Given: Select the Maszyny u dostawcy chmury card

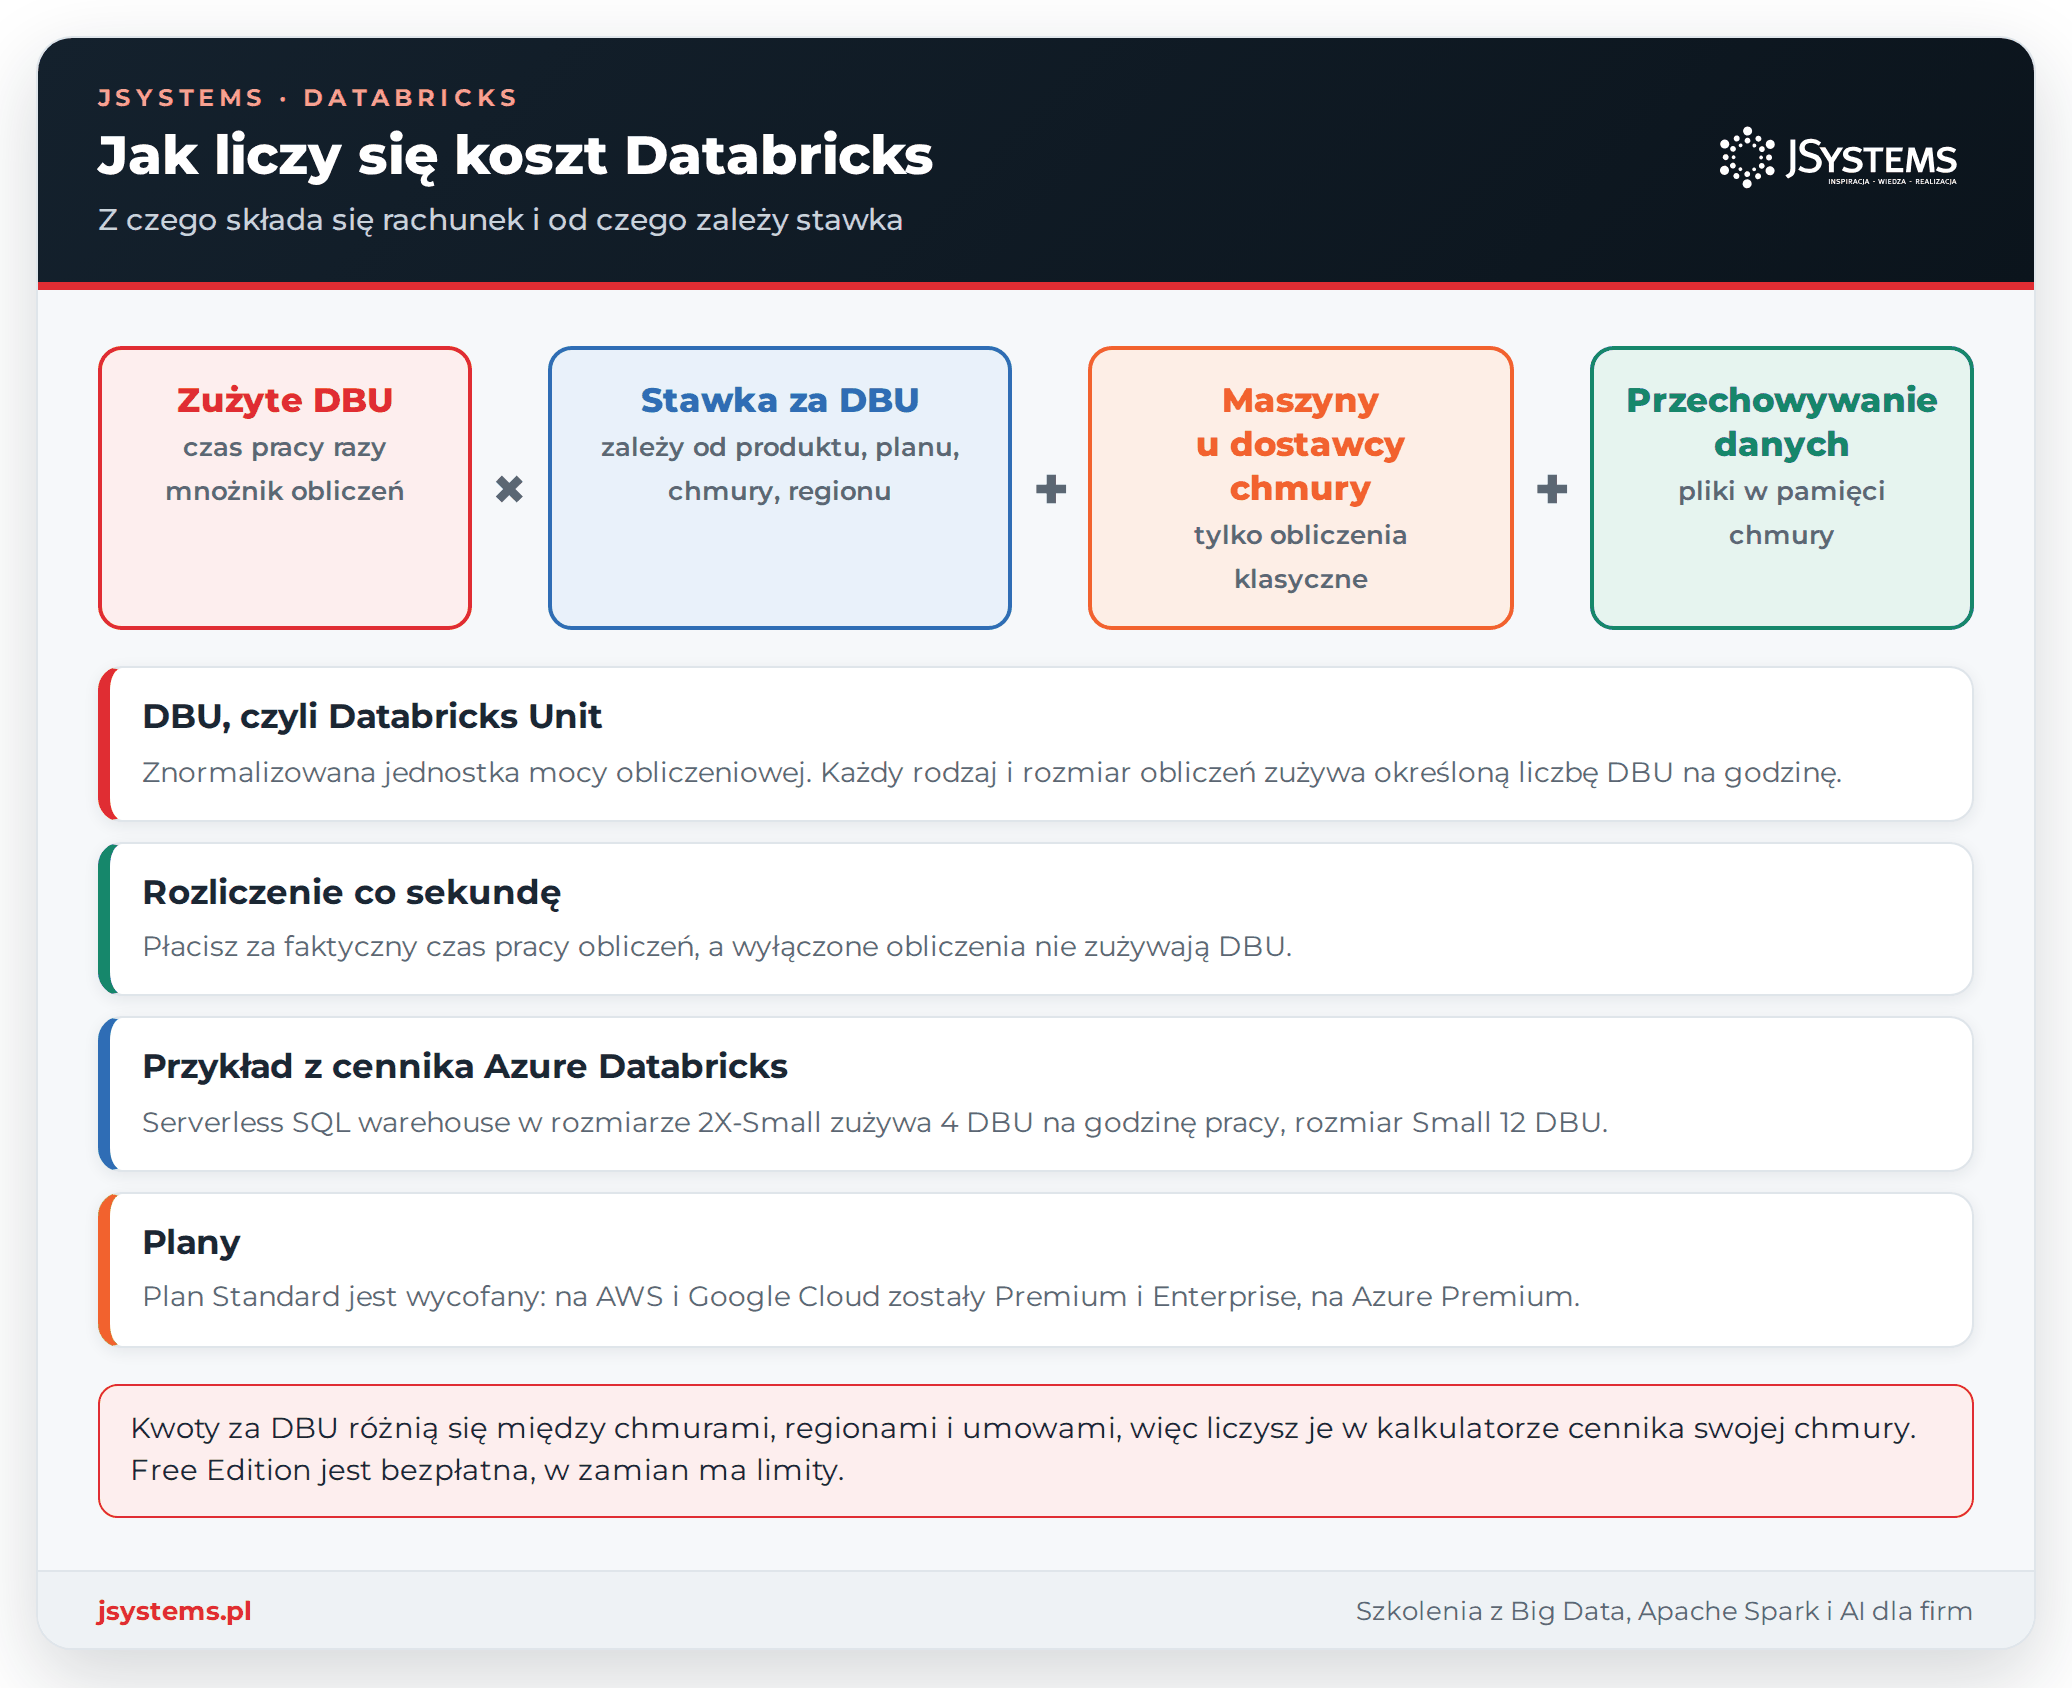Looking at the screenshot, I should [x=1300, y=488].
